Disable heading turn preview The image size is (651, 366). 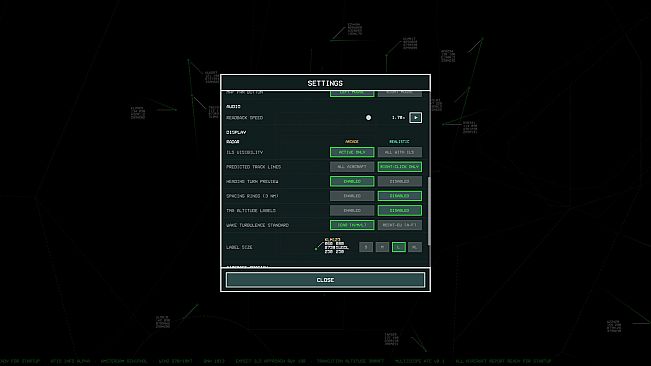pos(399,181)
